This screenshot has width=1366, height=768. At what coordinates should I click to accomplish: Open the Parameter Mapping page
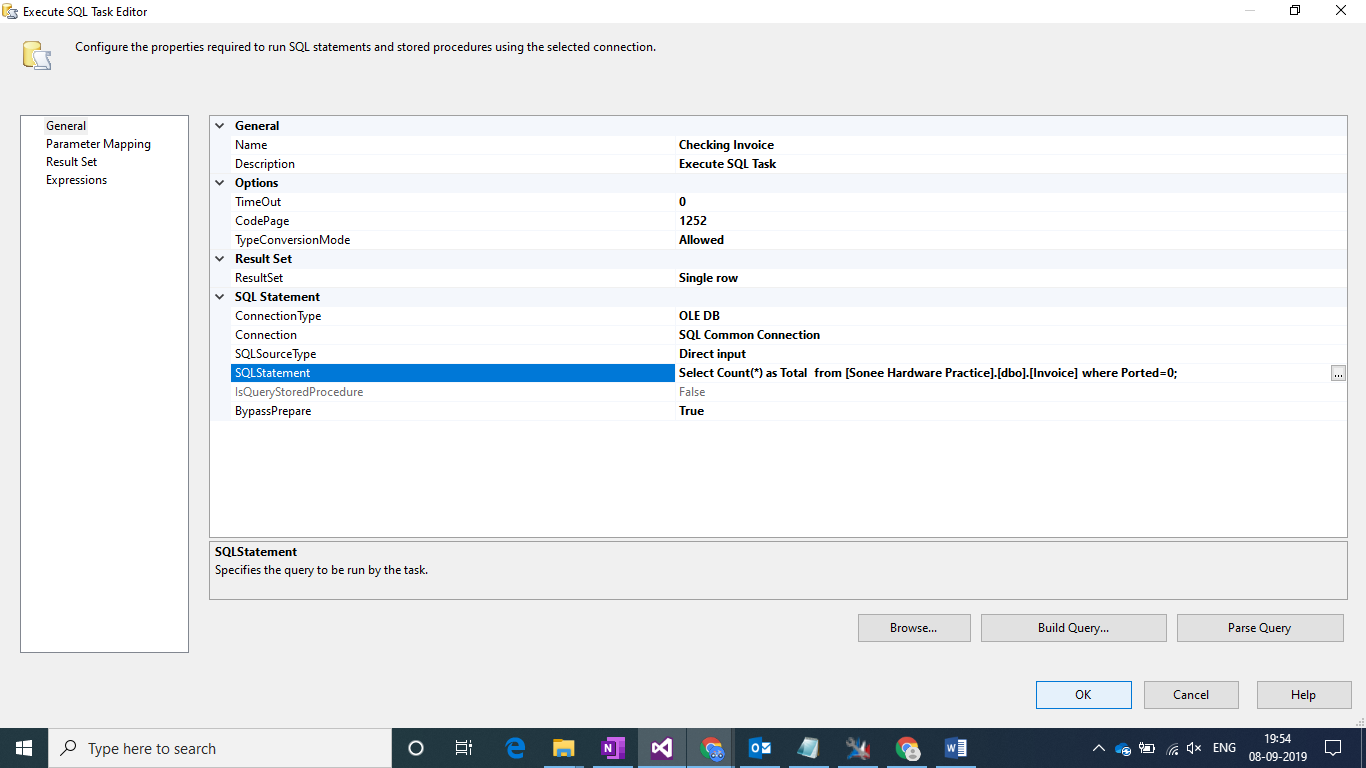(98, 144)
